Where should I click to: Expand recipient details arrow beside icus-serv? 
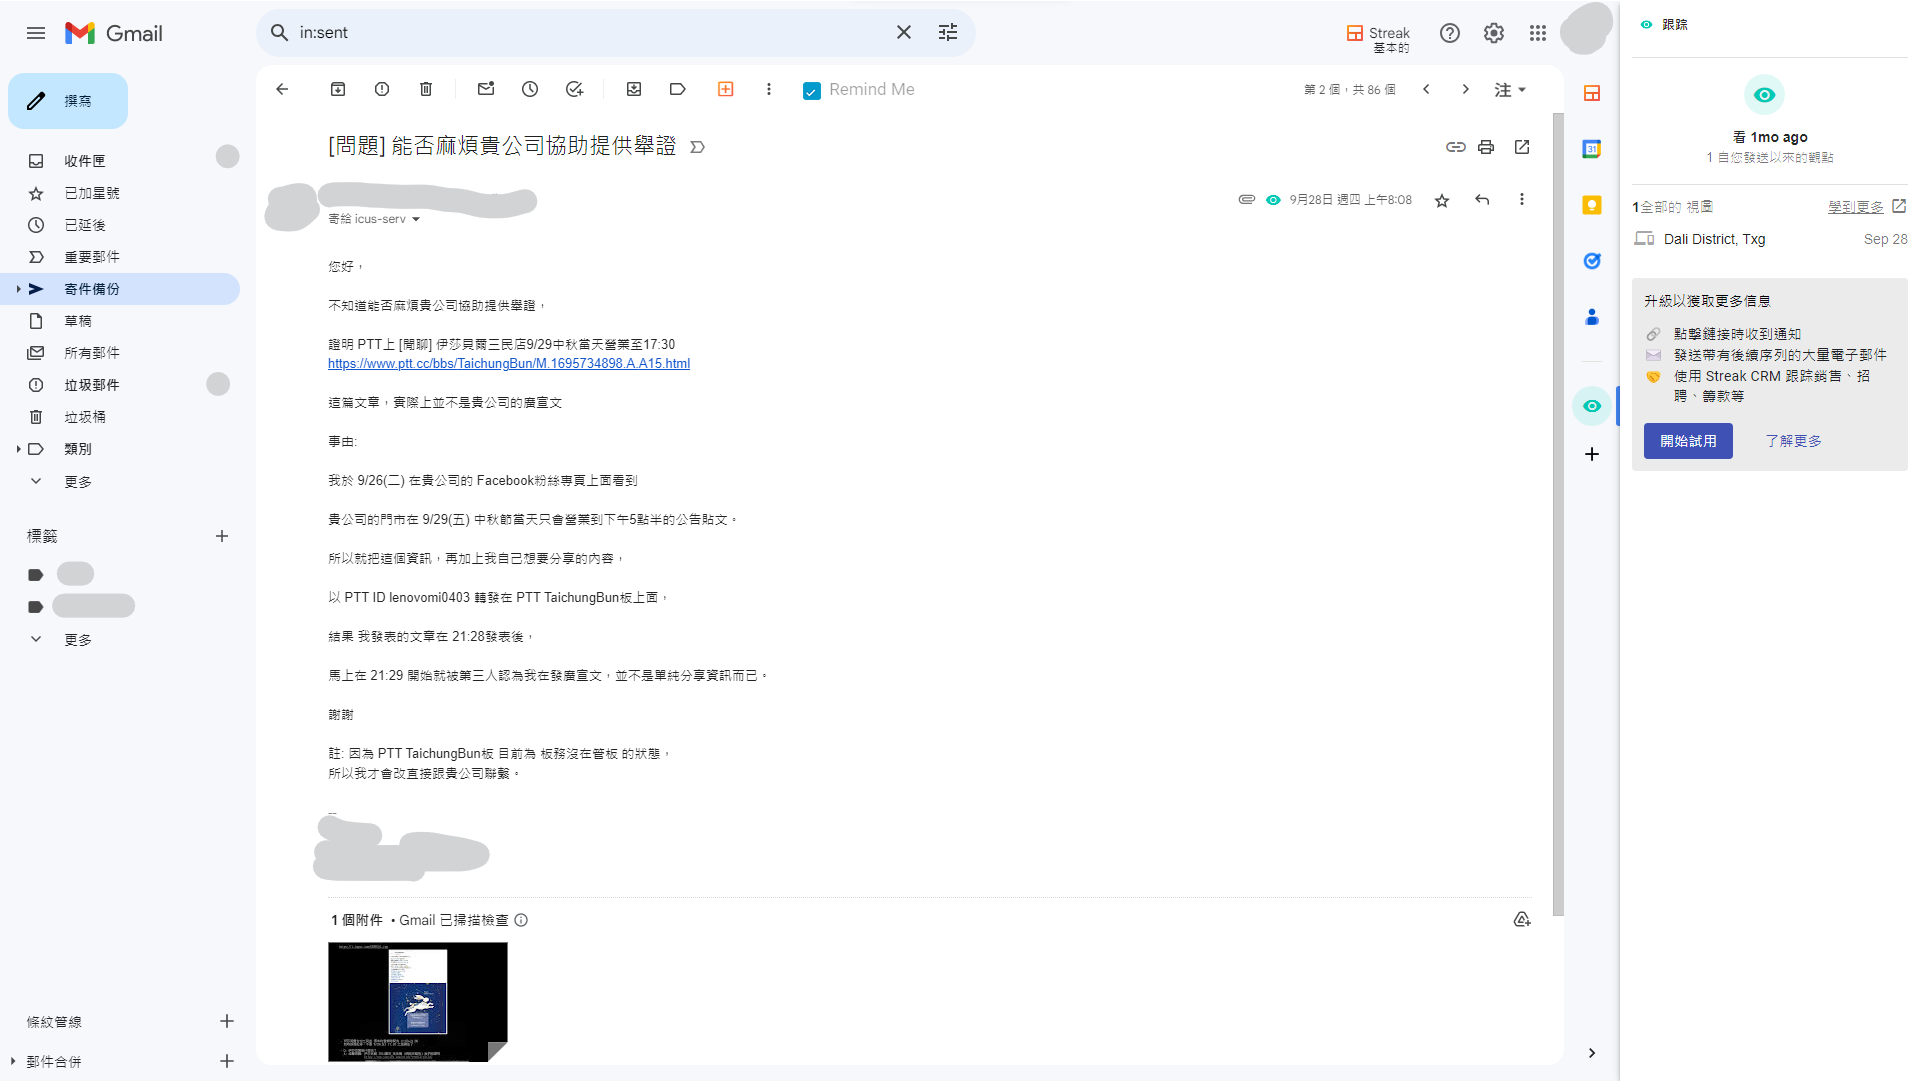point(416,219)
